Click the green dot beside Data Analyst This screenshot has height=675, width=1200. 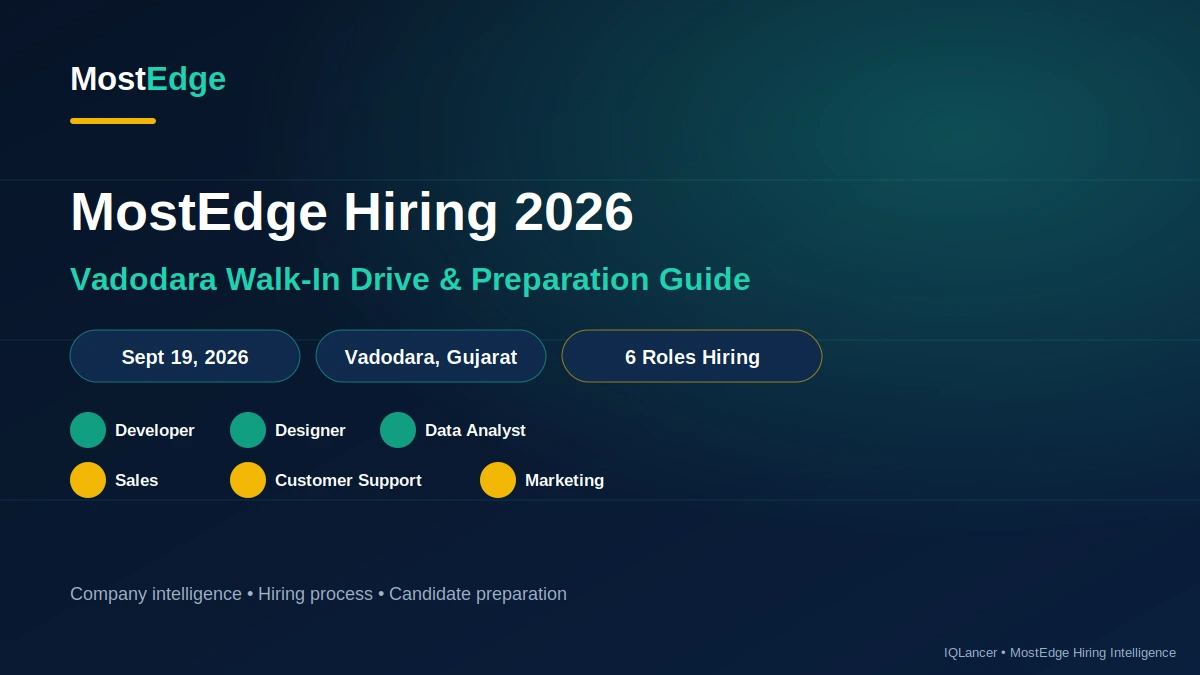(x=398, y=430)
